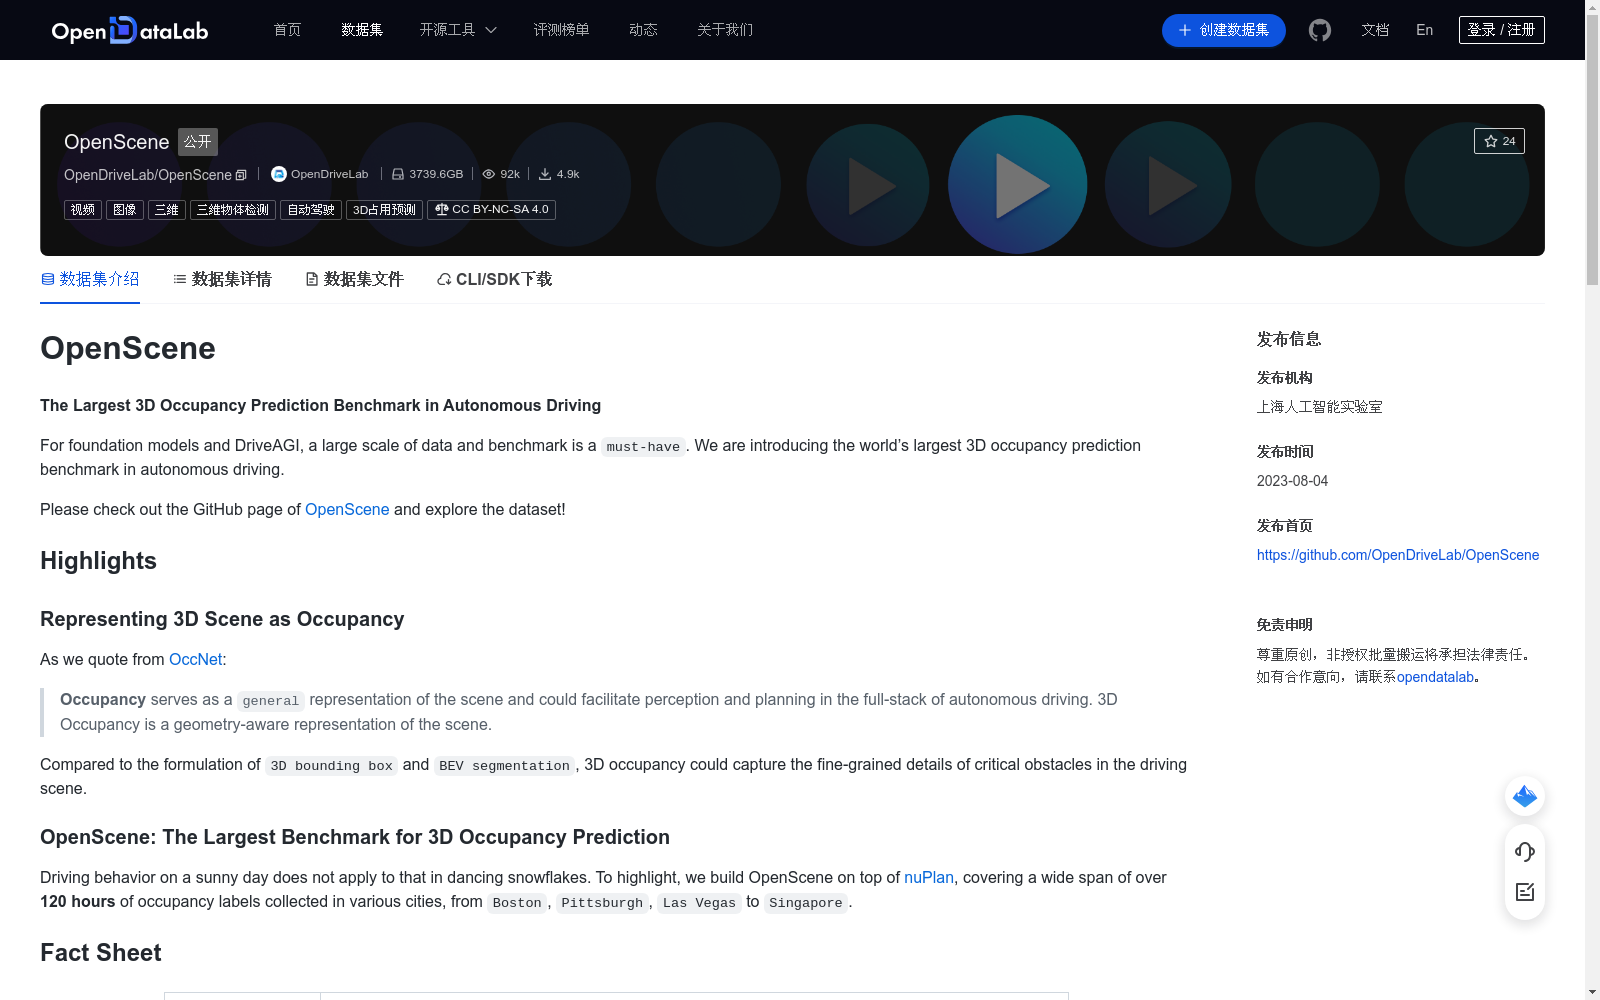The image size is (1600, 1000).
Task: Click the 三维物体检测 tag
Action: pos(233,210)
